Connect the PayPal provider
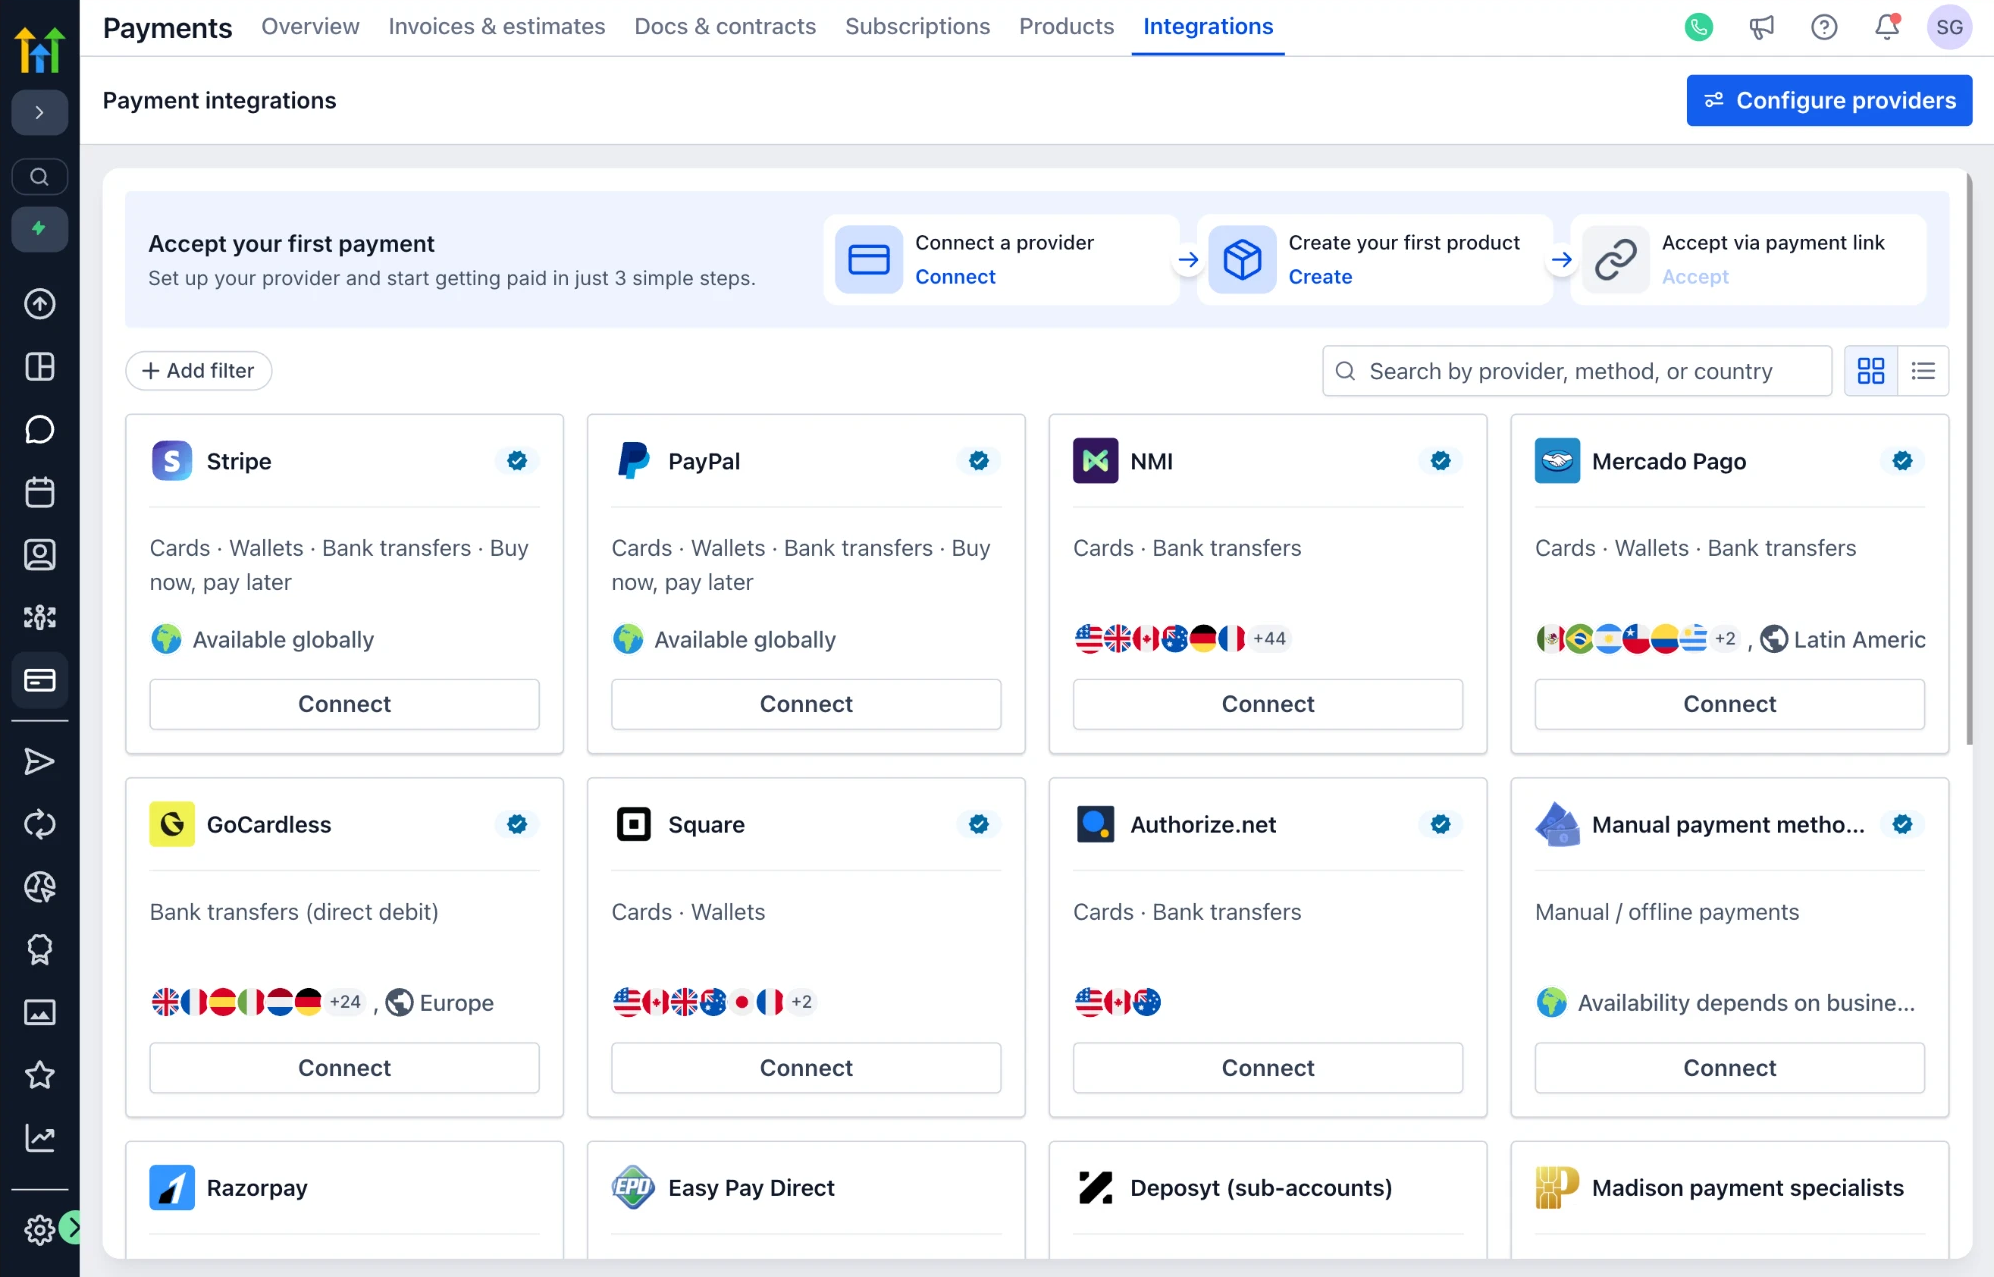The image size is (1994, 1277). pyautogui.click(x=806, y=704)
